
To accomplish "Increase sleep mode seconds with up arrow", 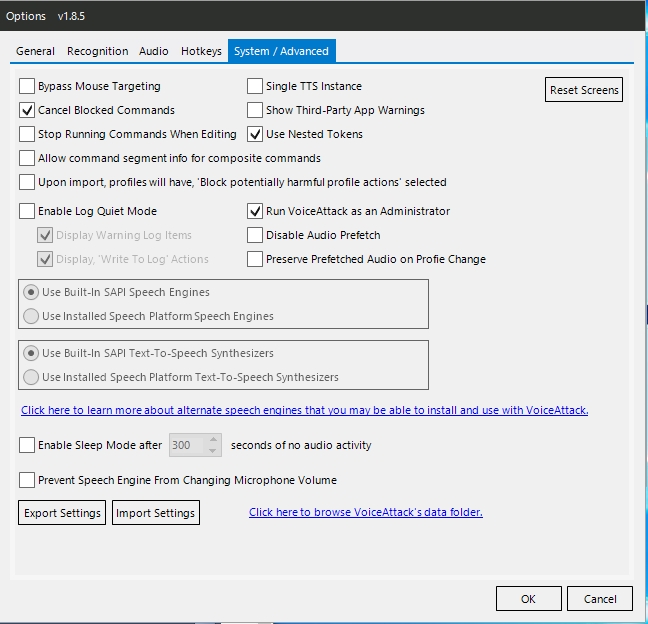I will 213,440.
